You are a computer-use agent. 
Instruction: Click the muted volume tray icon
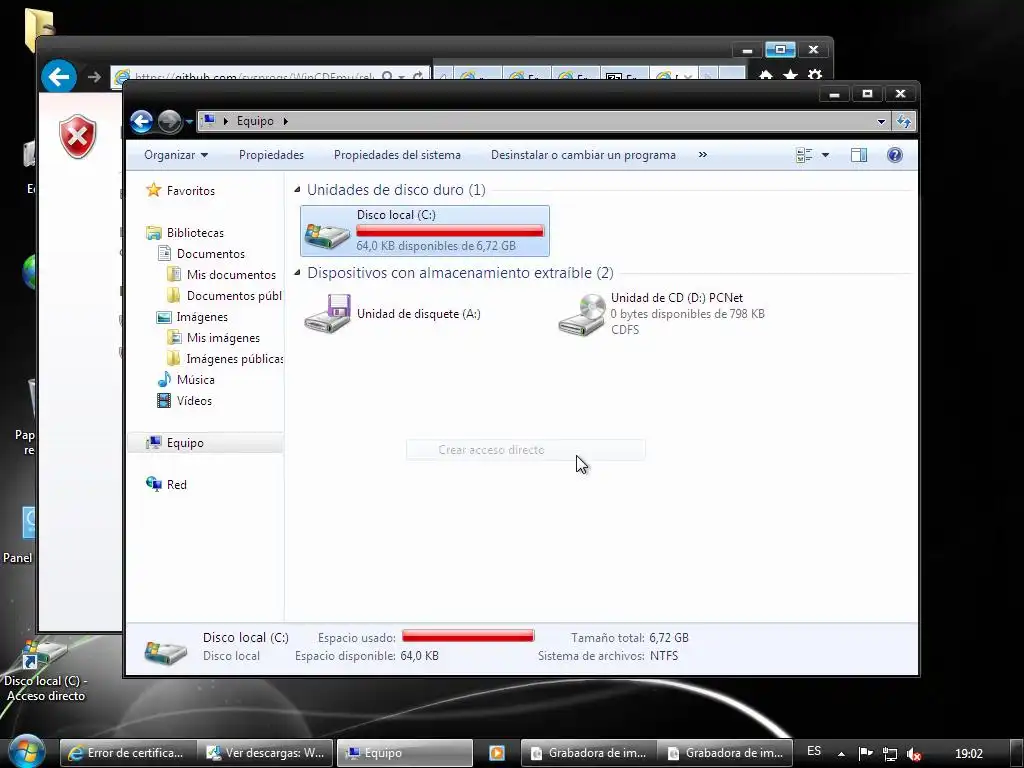914,754
